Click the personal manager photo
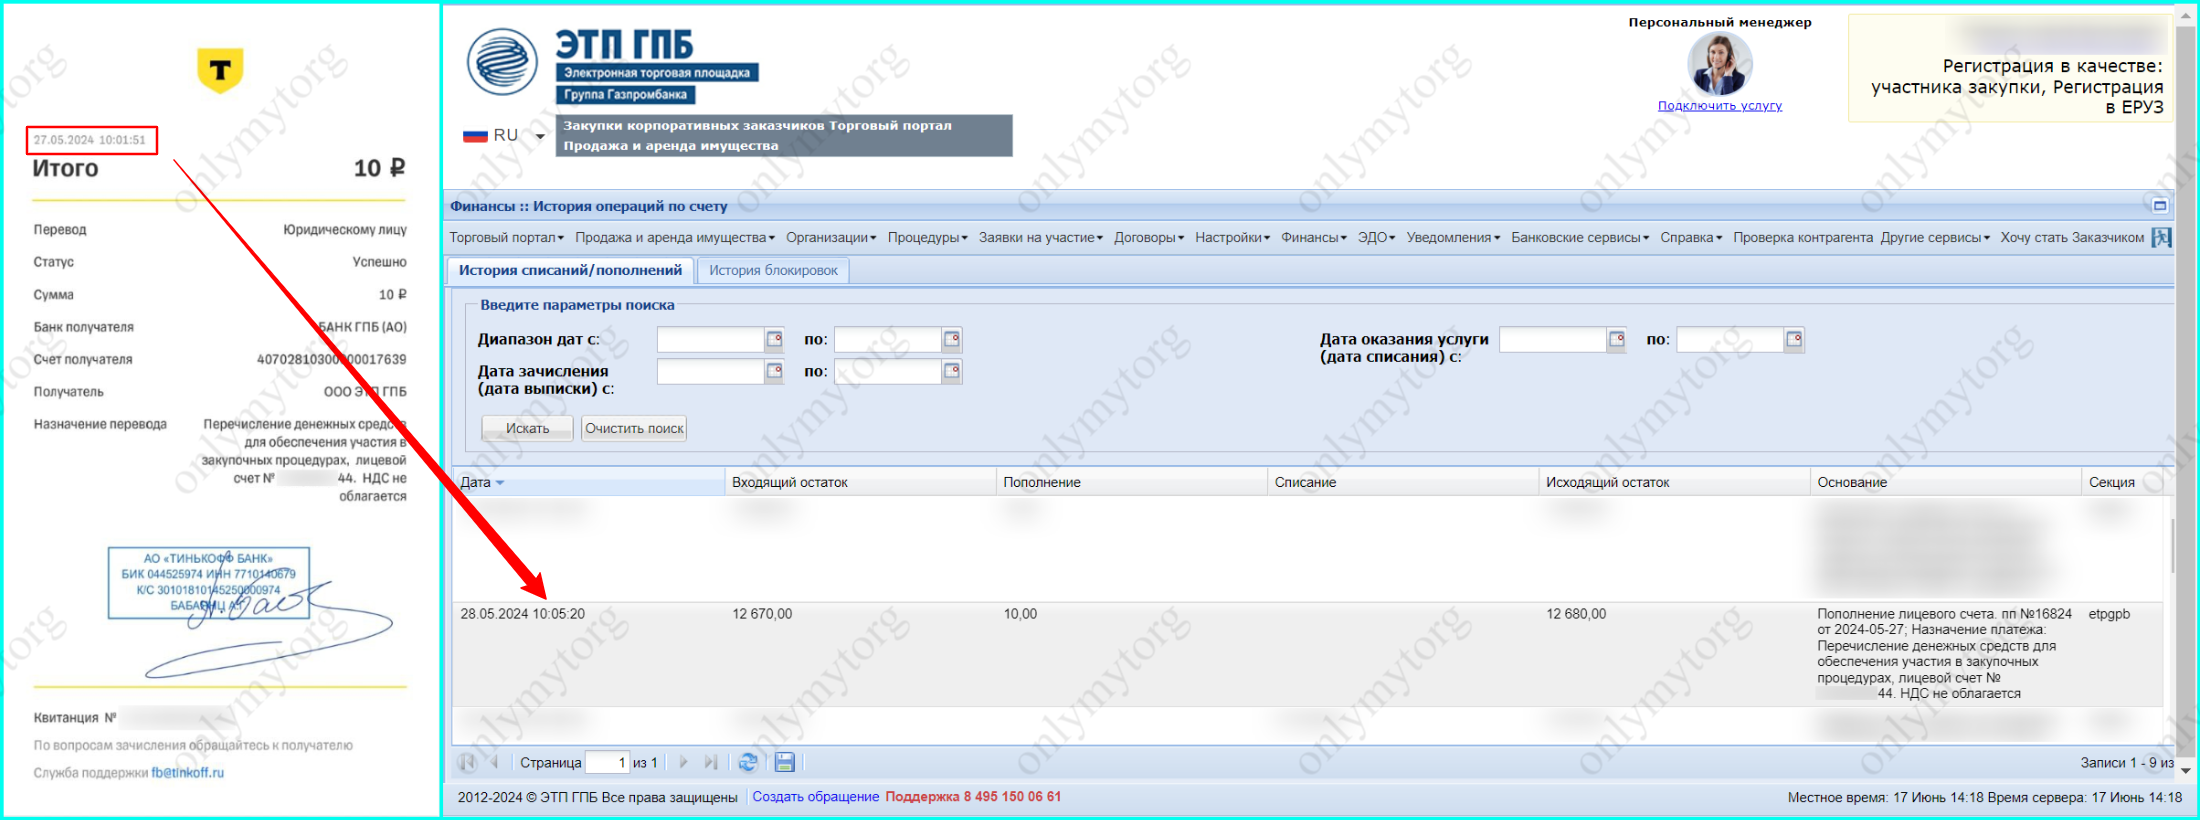Screen dimensions: 2200x820 1720,64
